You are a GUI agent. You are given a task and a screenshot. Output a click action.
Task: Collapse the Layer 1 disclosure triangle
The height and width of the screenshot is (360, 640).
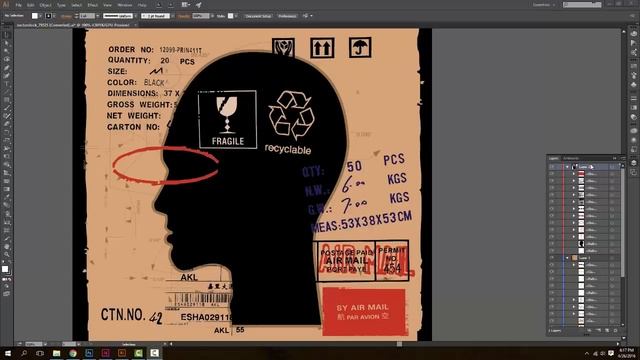pos(567,258)
